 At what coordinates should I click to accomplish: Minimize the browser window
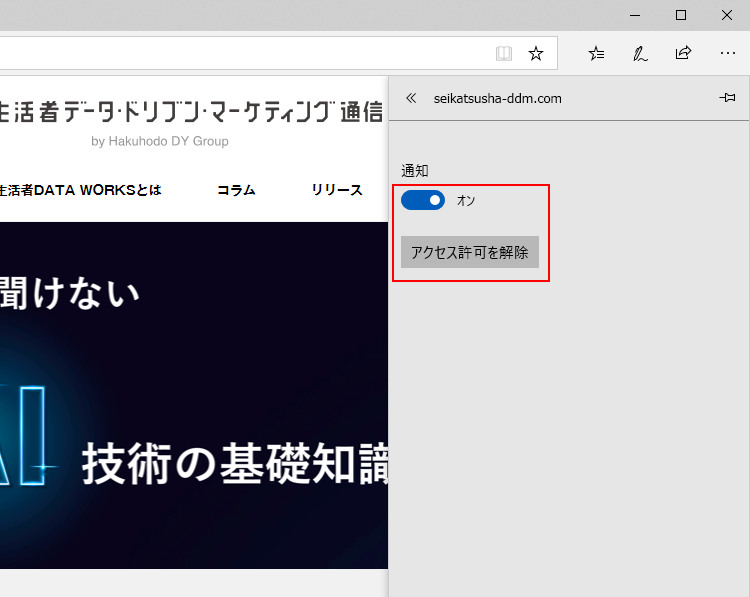coord(635,15)
